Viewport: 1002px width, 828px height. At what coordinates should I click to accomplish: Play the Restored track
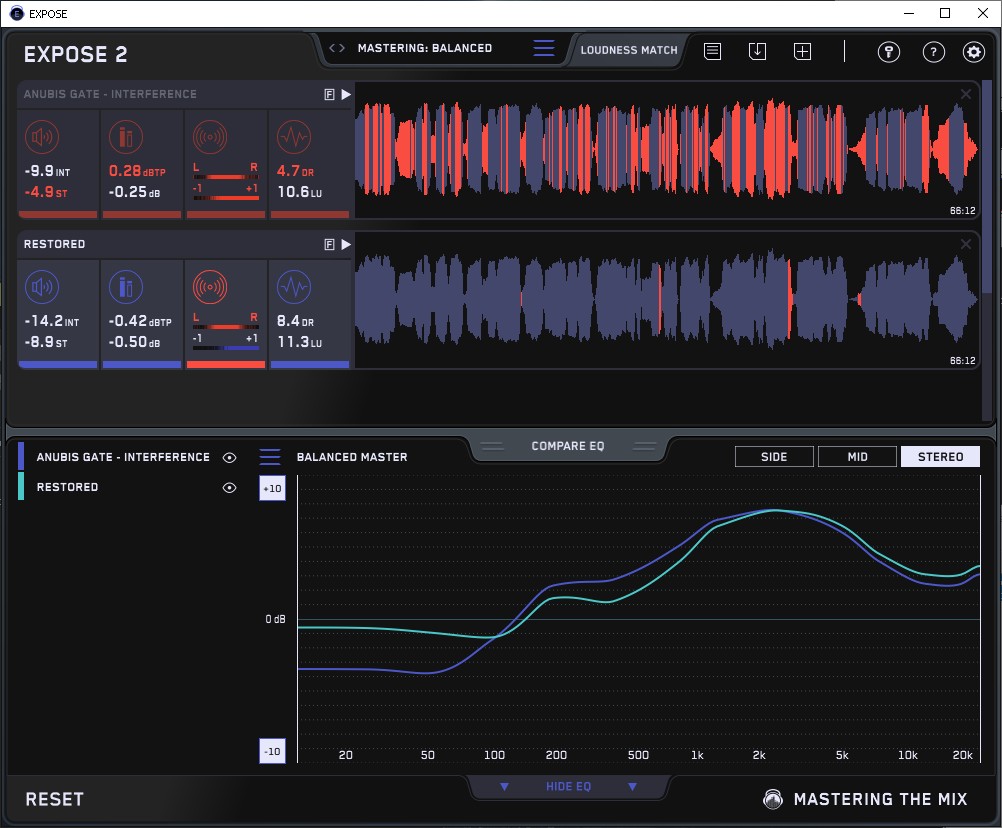[x=346, y=244]
